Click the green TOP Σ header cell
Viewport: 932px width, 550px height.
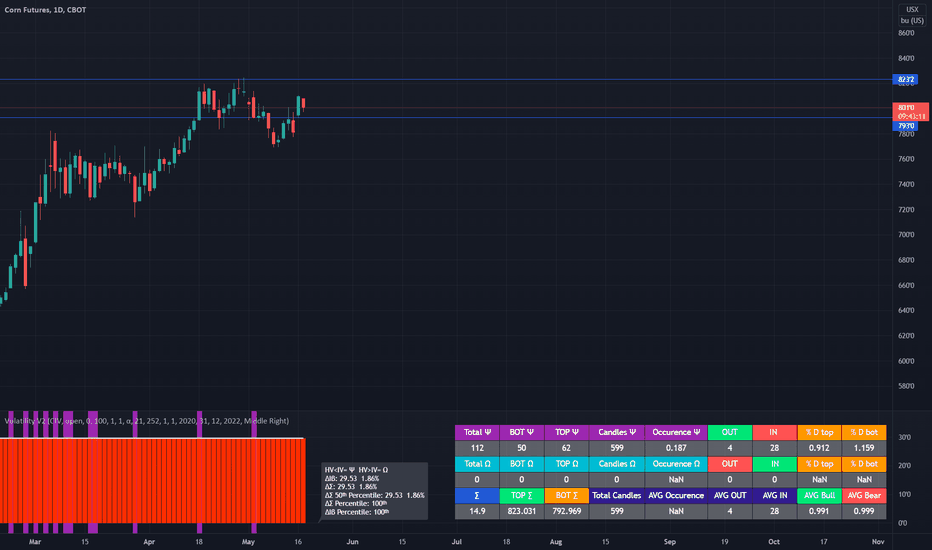(x=522, y=495)
